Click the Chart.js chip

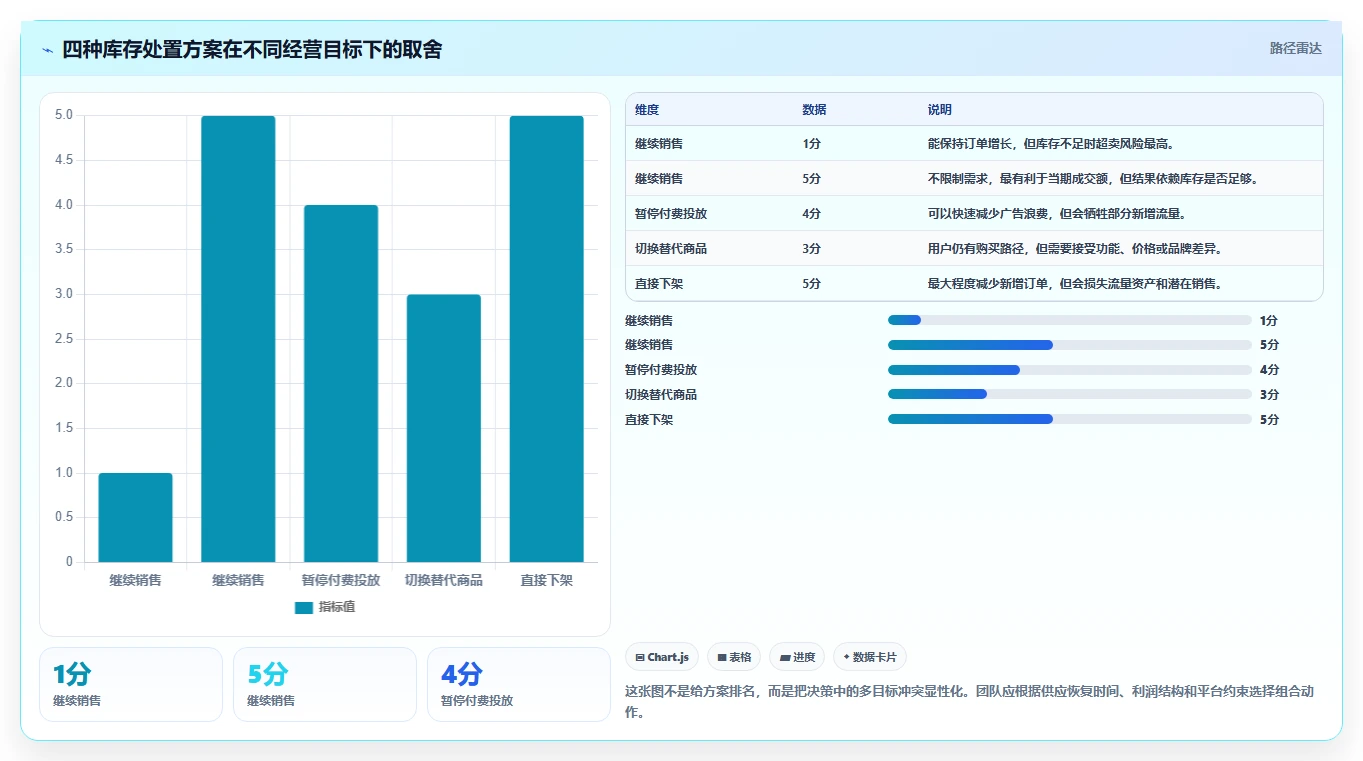point(662,657)
